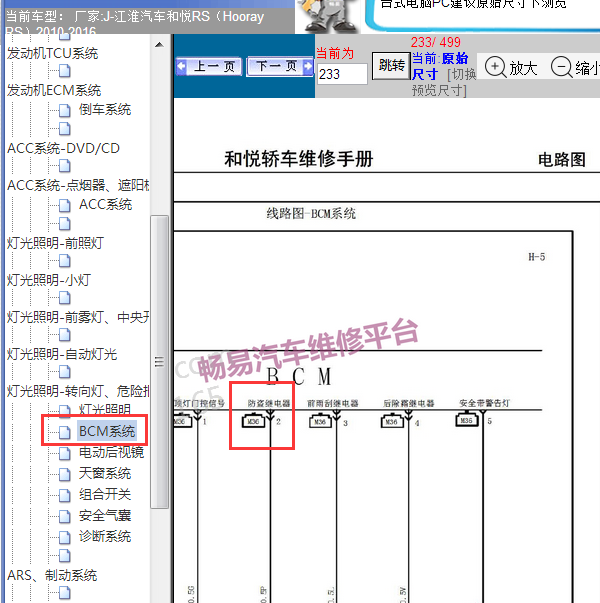Open the 天窗系统 tree item
Image resolution: width=600 pixels, height=603 pixels.
click(105, 473)
